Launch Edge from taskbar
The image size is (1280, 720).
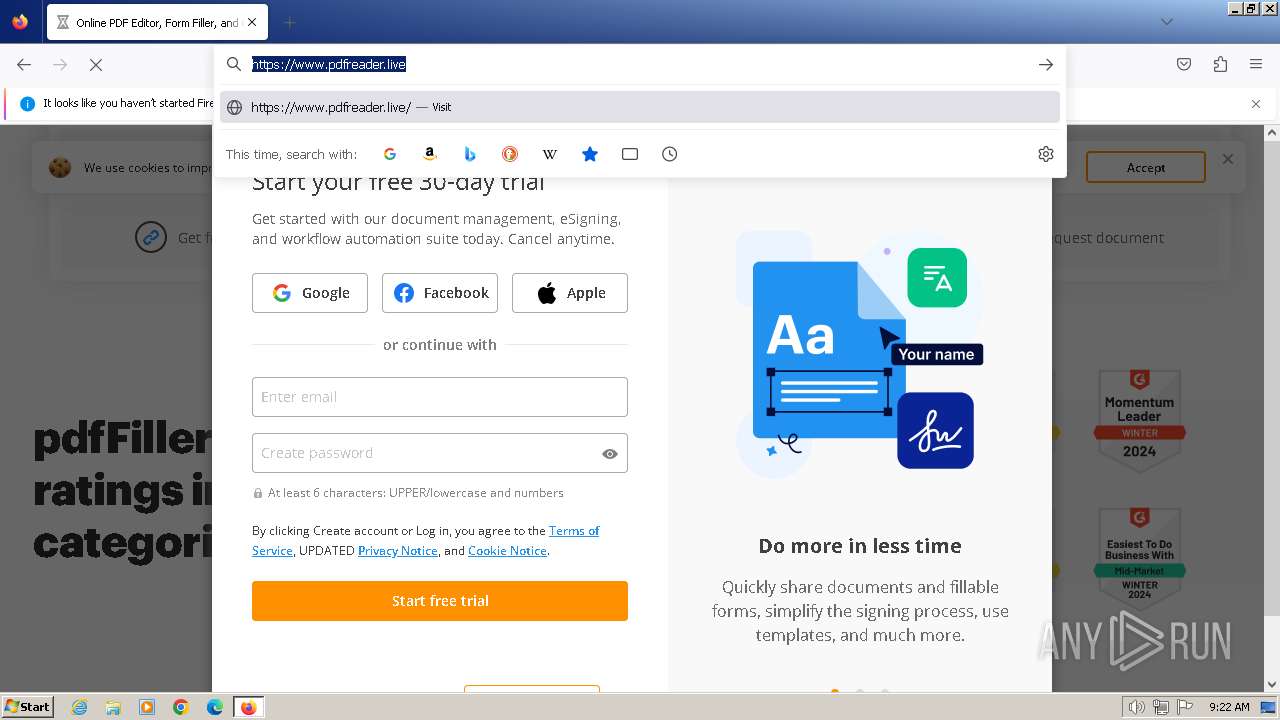[215, 707]
